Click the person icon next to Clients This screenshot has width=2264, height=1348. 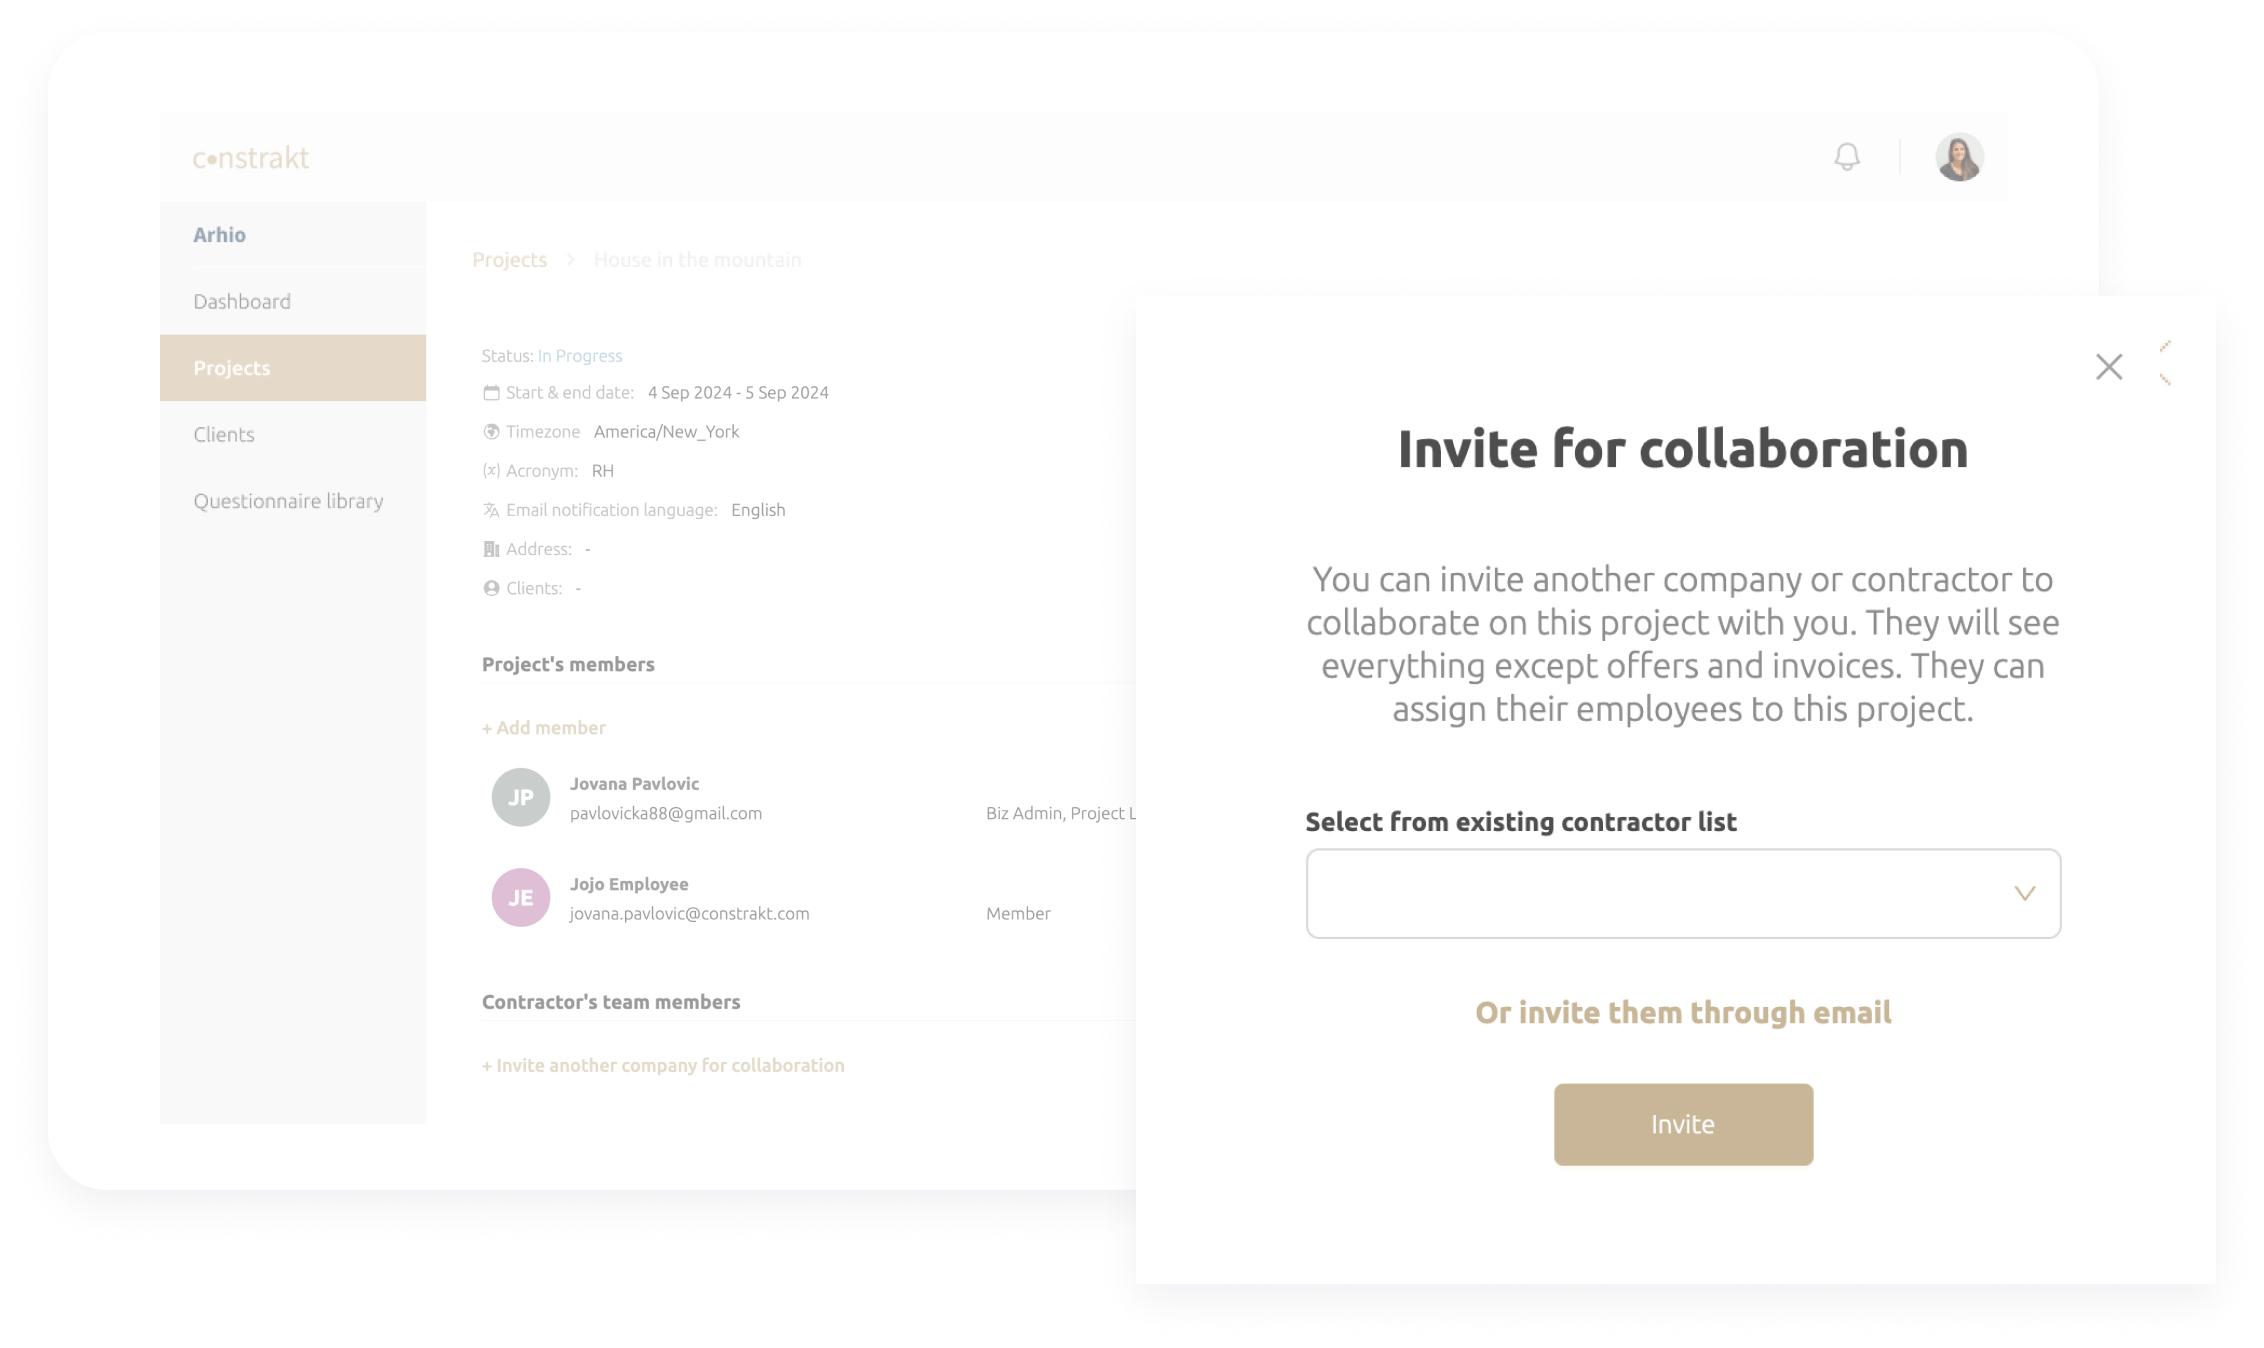tap(491, 588)
